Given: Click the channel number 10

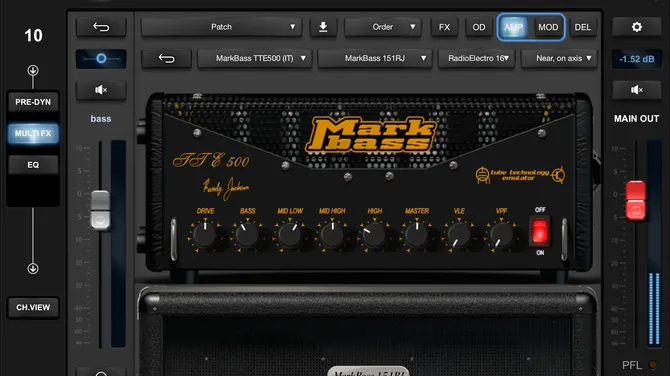Looking at the screenshot, I should pos(33,35).
